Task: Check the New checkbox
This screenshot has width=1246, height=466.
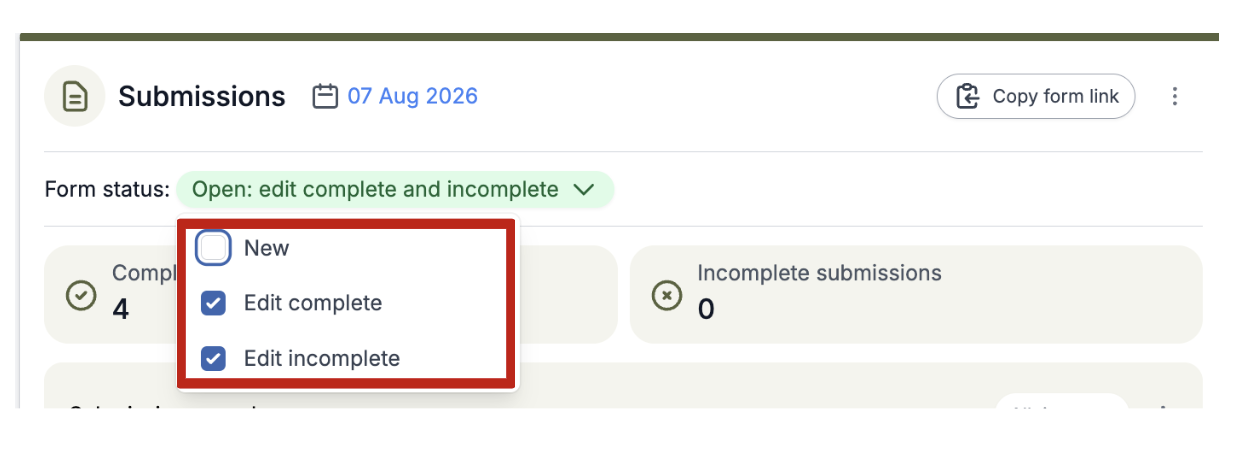Action: pyautogui.click(x=214, y=248)
